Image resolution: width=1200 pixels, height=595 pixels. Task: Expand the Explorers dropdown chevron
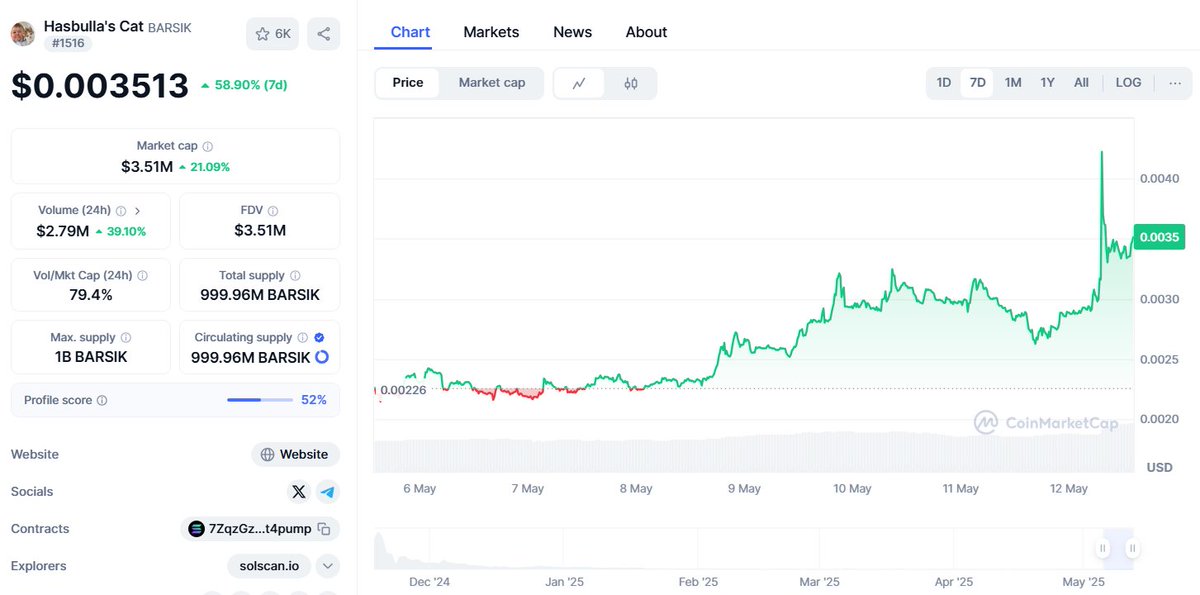coord(328,566)
